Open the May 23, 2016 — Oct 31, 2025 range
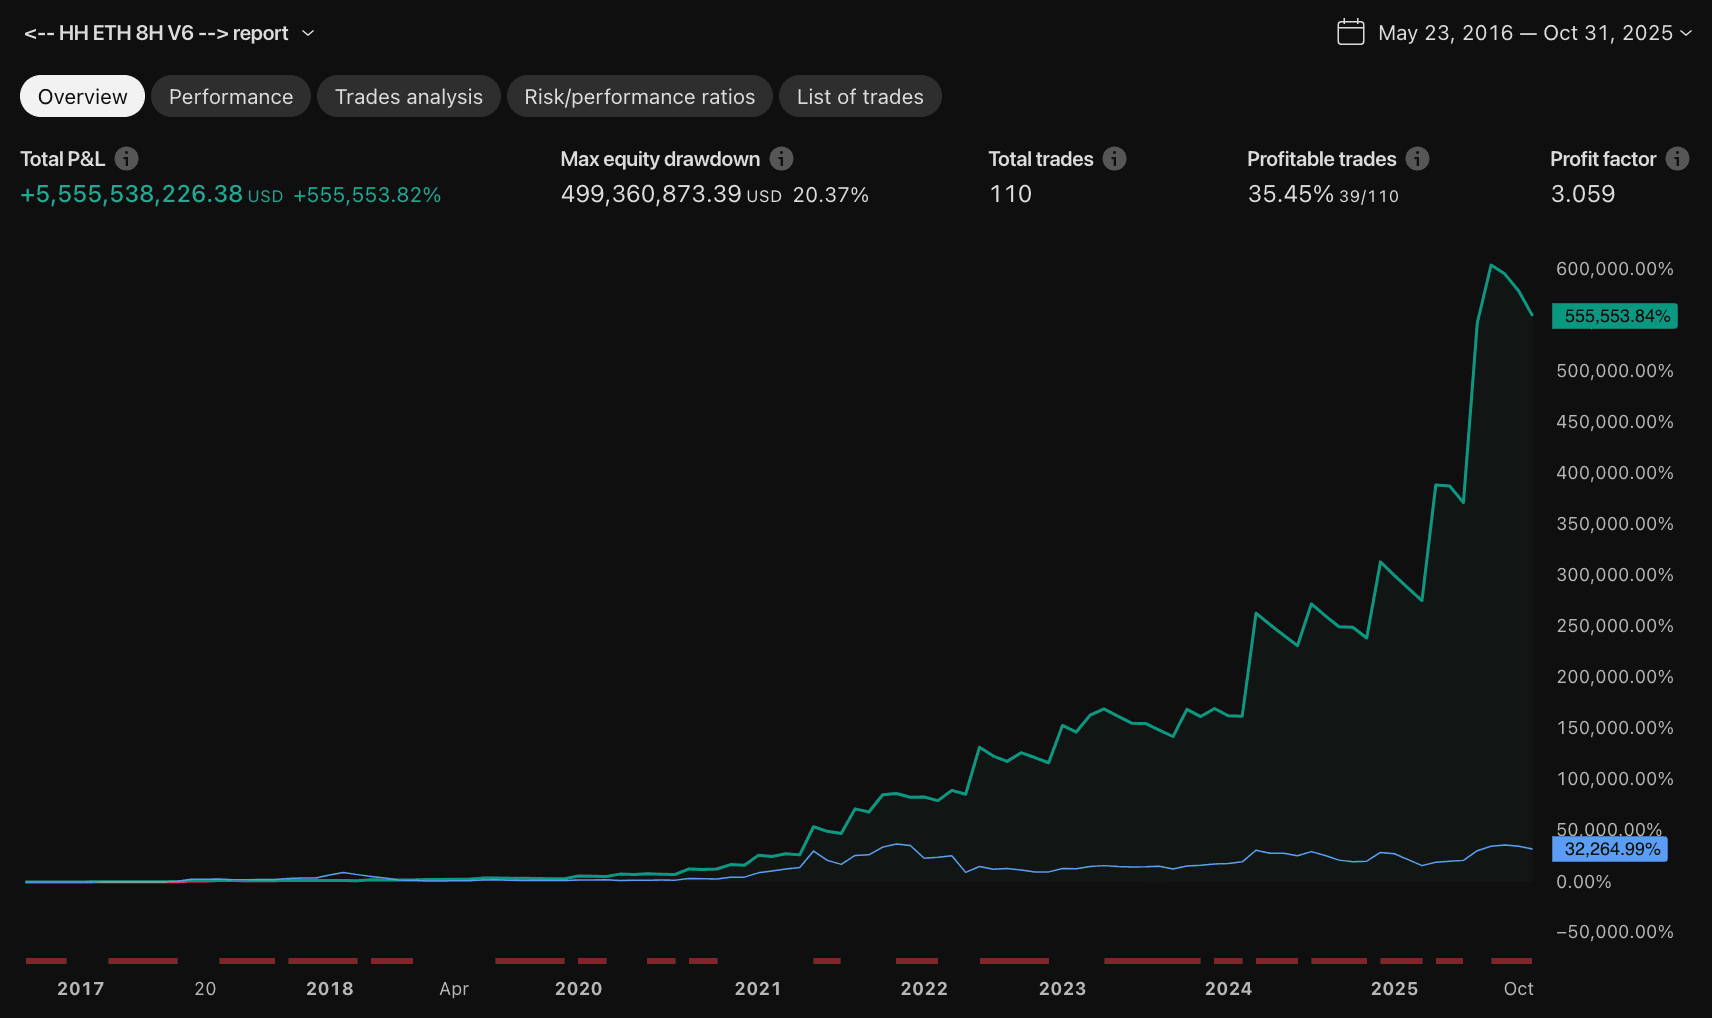The width and height of the screenshot is (1712, 1018). [x=1524, y=33]
